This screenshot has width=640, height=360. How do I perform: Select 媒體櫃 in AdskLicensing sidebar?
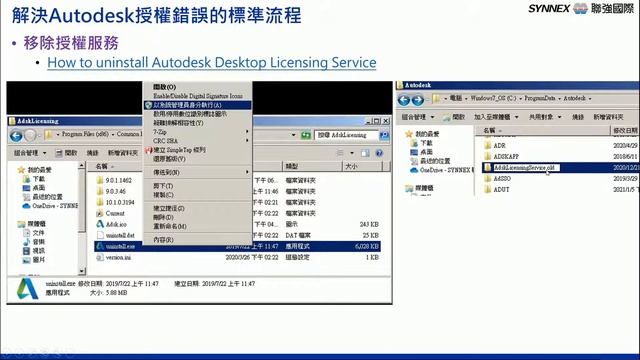[32, 224]
